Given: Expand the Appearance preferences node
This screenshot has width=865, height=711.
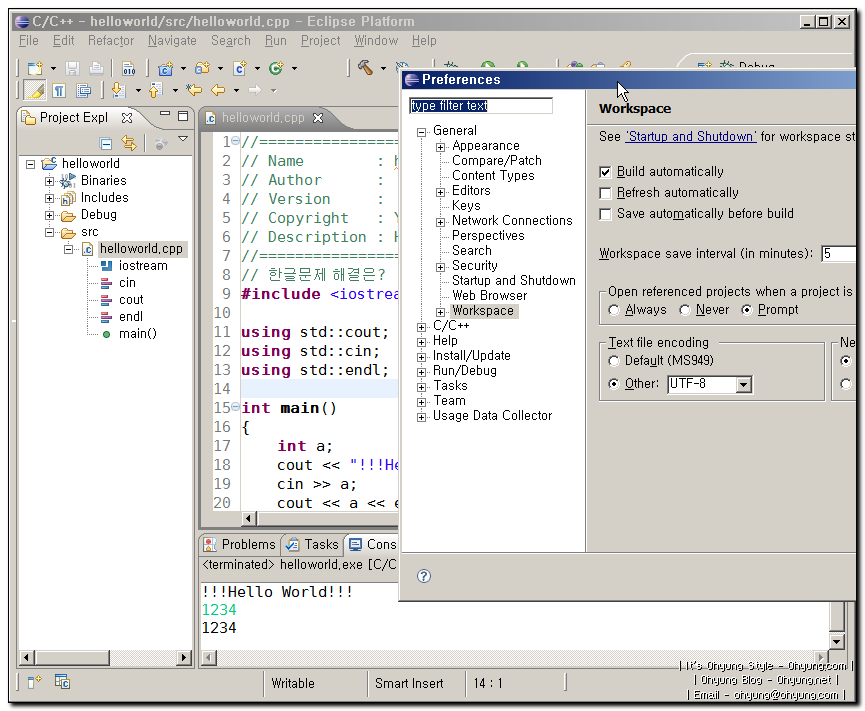Looking at the screenshot, I should pos(440,147).
